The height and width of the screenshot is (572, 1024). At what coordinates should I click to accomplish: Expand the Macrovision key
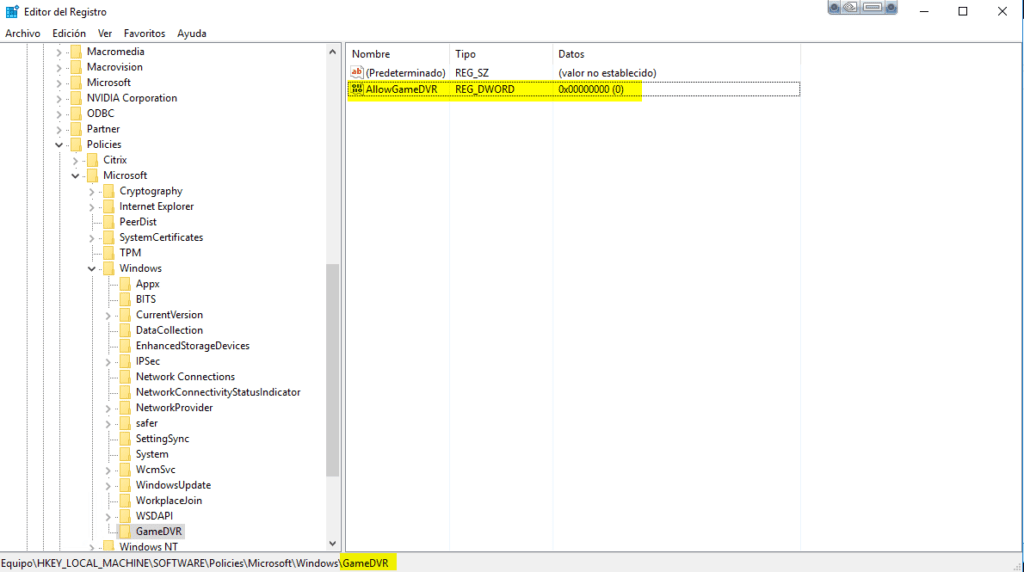click(x=59, y=67)
